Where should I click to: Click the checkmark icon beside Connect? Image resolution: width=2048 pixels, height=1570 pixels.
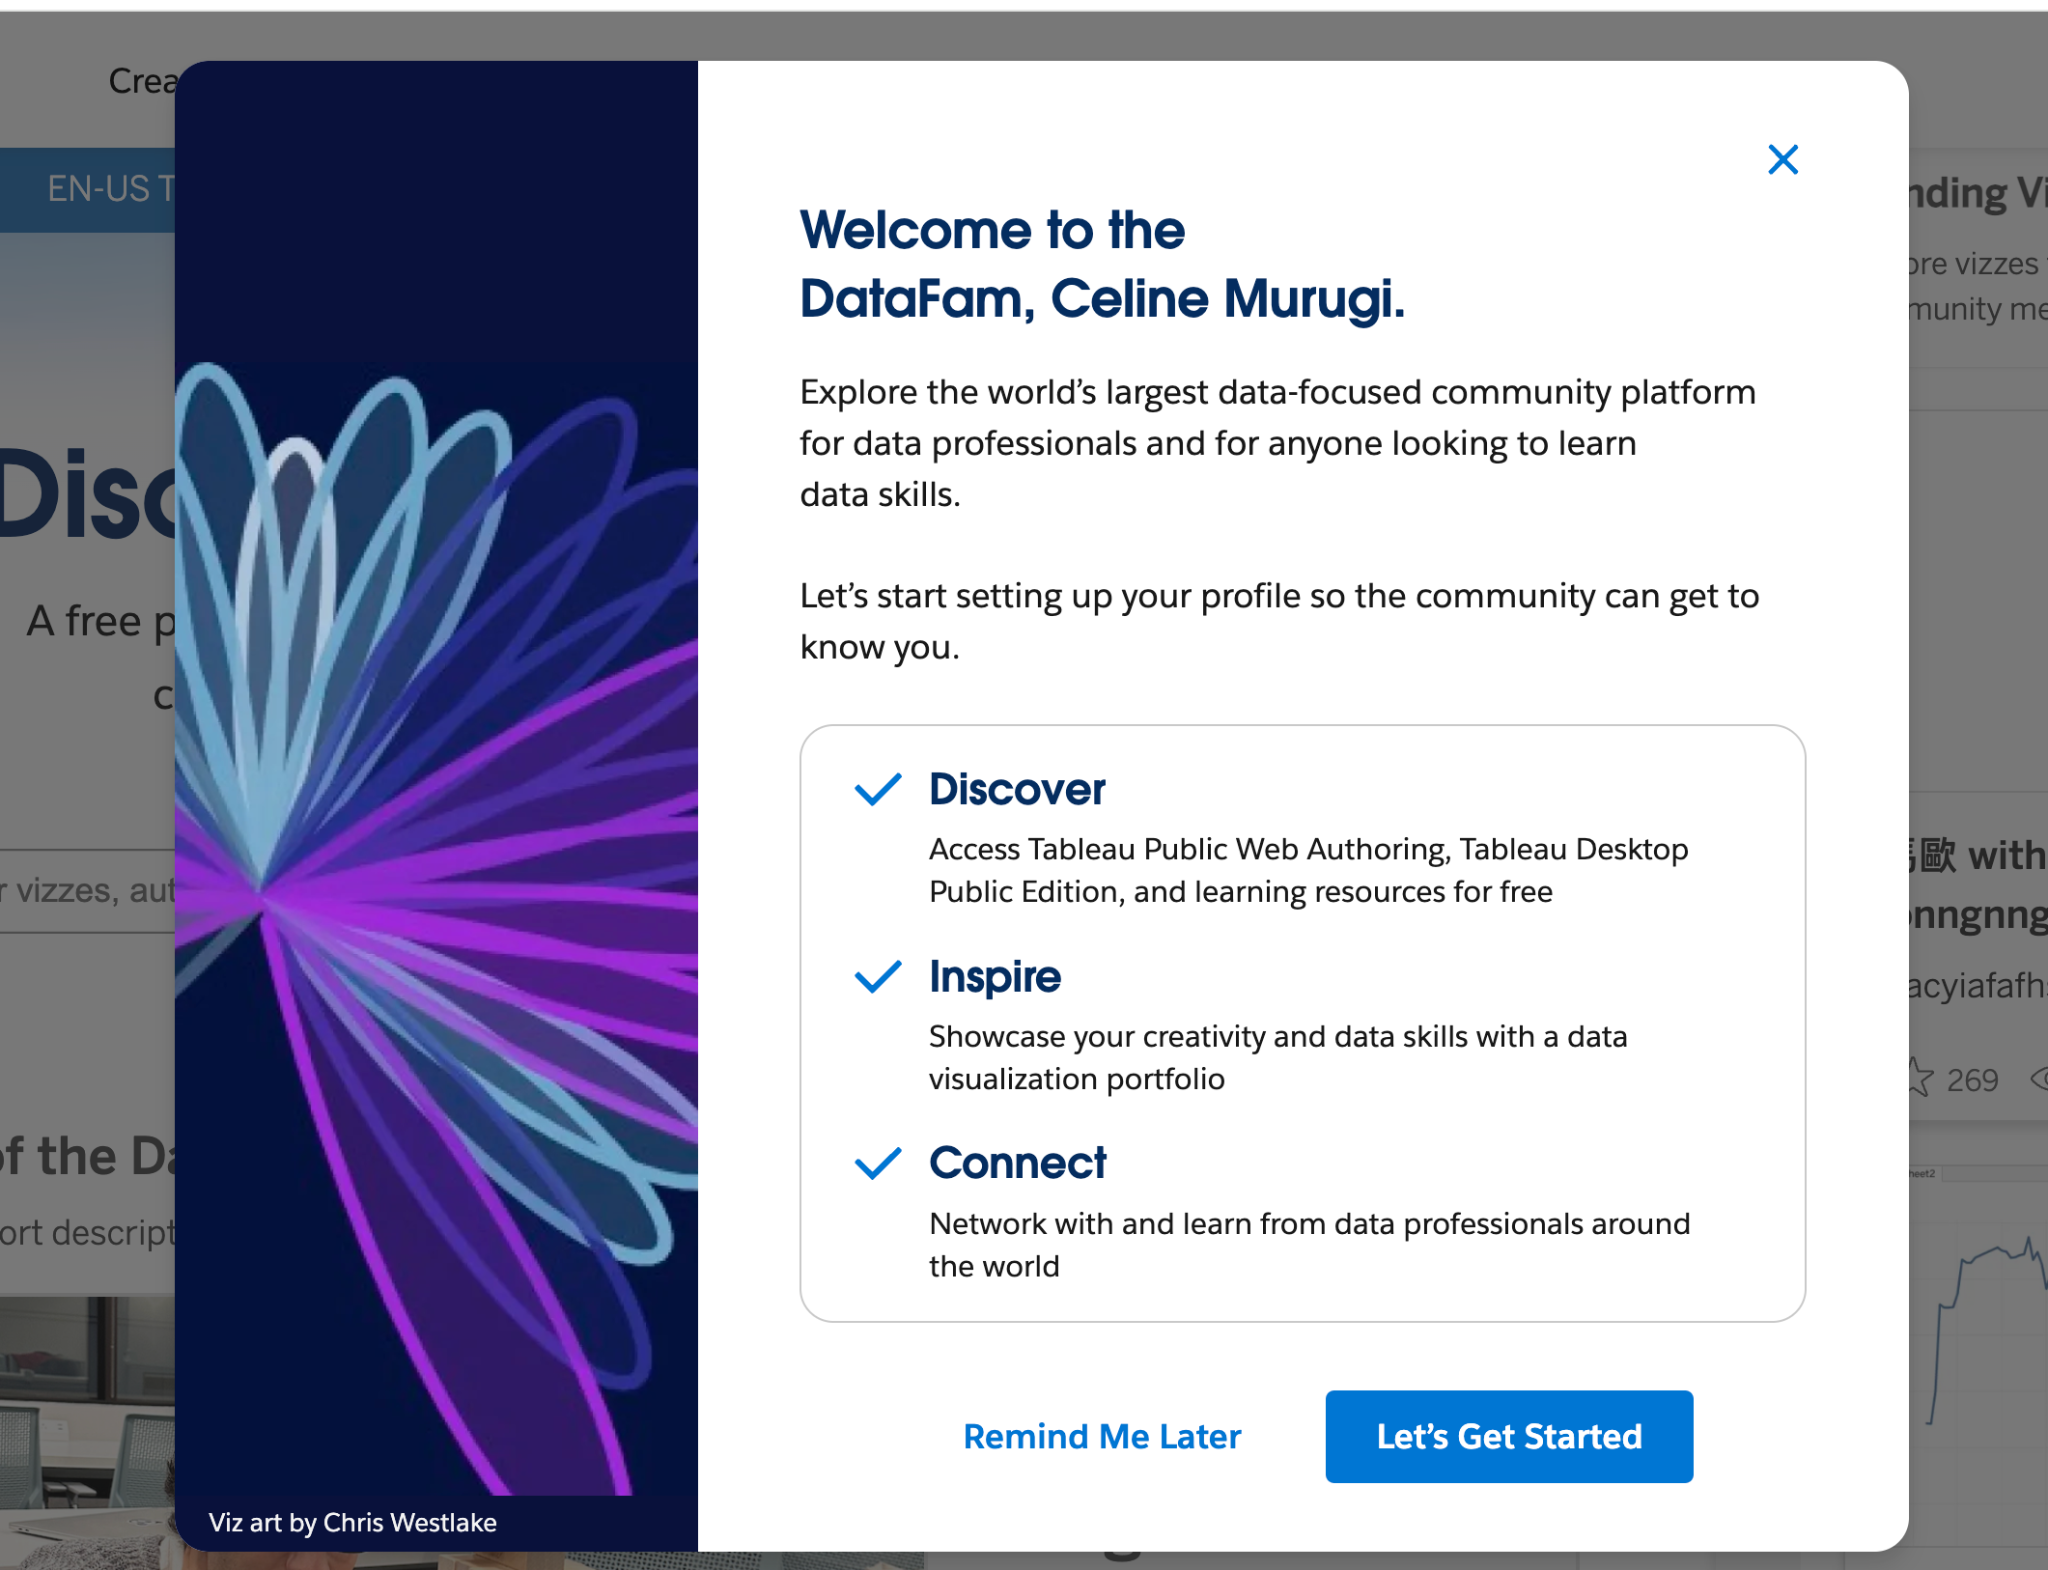878,1163
